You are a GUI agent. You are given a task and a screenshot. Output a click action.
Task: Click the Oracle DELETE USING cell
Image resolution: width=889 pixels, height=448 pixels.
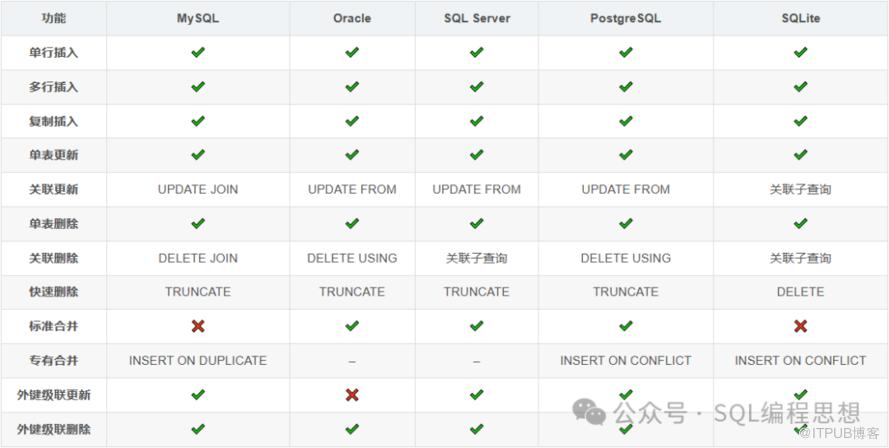click(352, 258)
